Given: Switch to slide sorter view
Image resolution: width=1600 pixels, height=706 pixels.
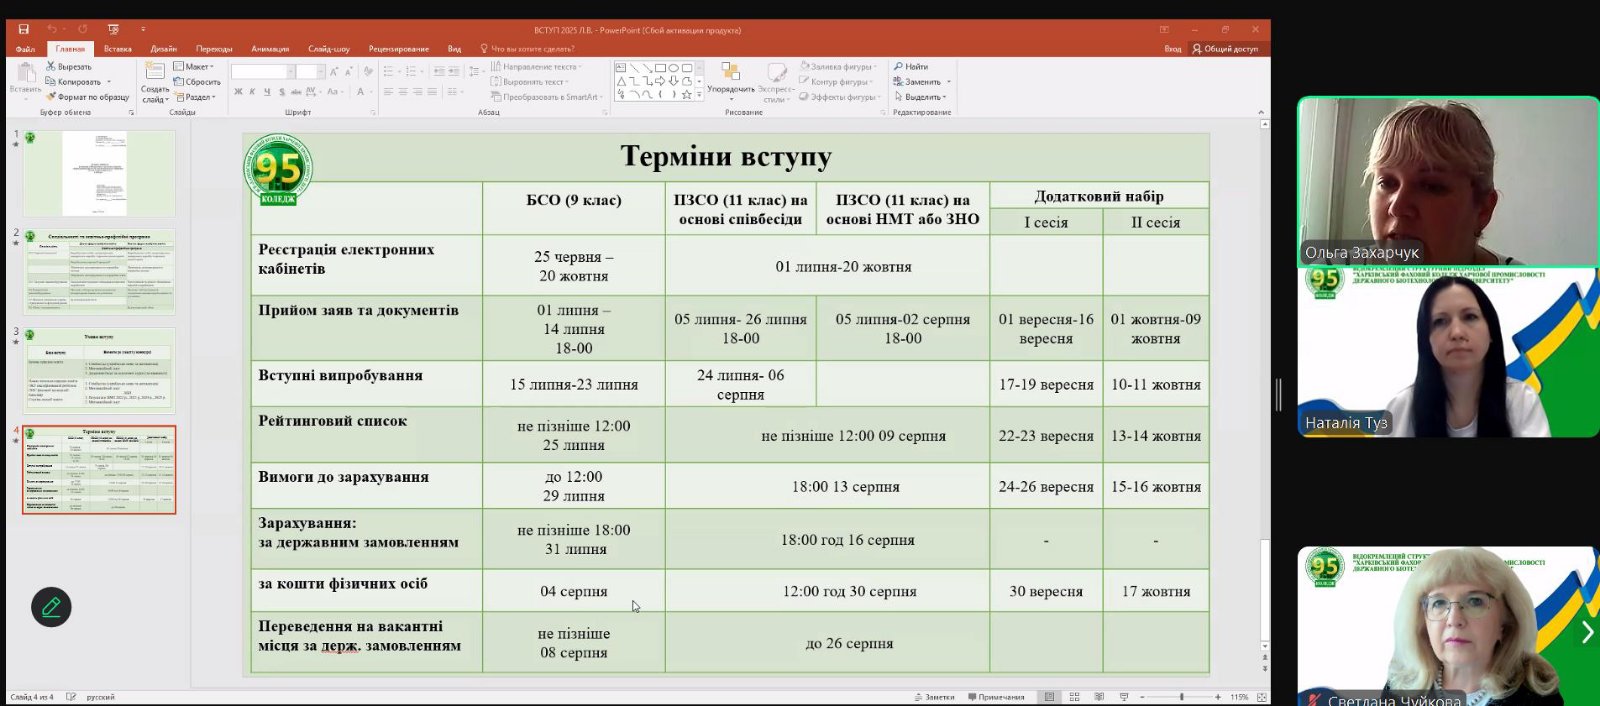Looking at the screenshot, I should click(1075, 697).
